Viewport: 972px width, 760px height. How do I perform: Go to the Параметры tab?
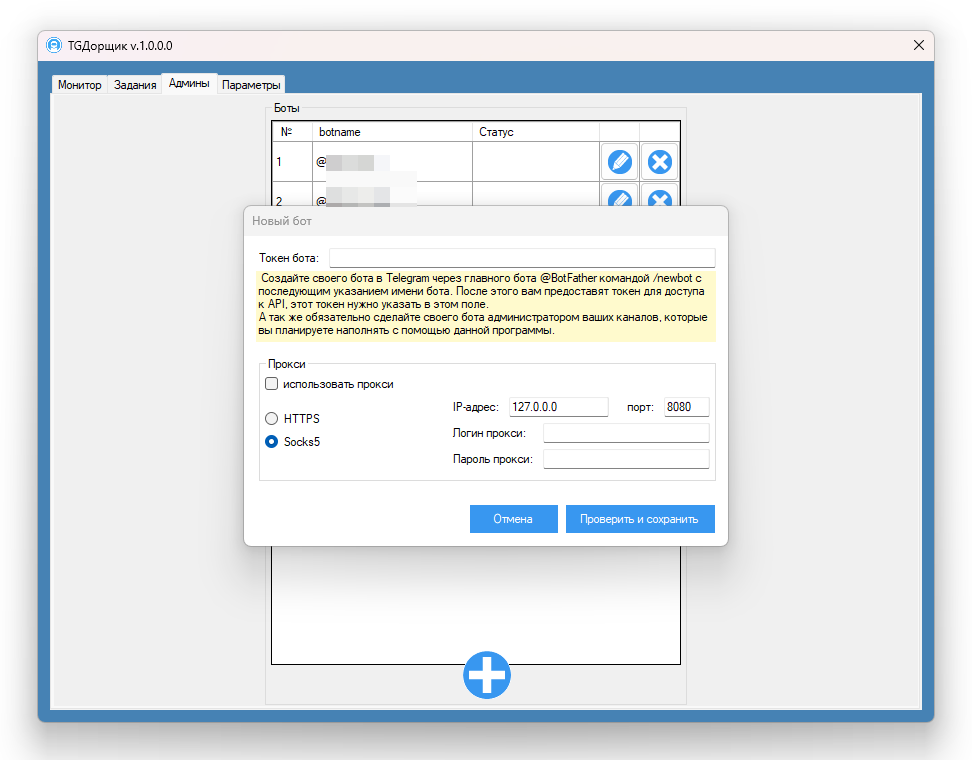pos(251,85)
